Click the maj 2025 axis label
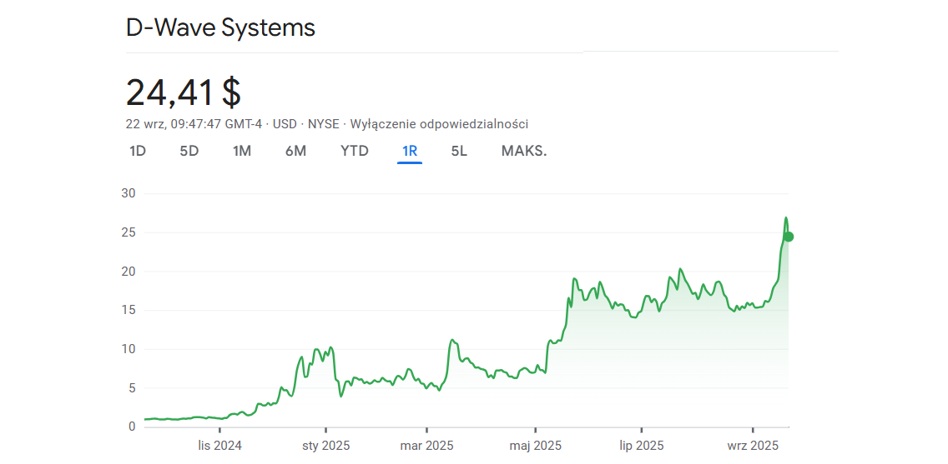 (x=536, y=446)
